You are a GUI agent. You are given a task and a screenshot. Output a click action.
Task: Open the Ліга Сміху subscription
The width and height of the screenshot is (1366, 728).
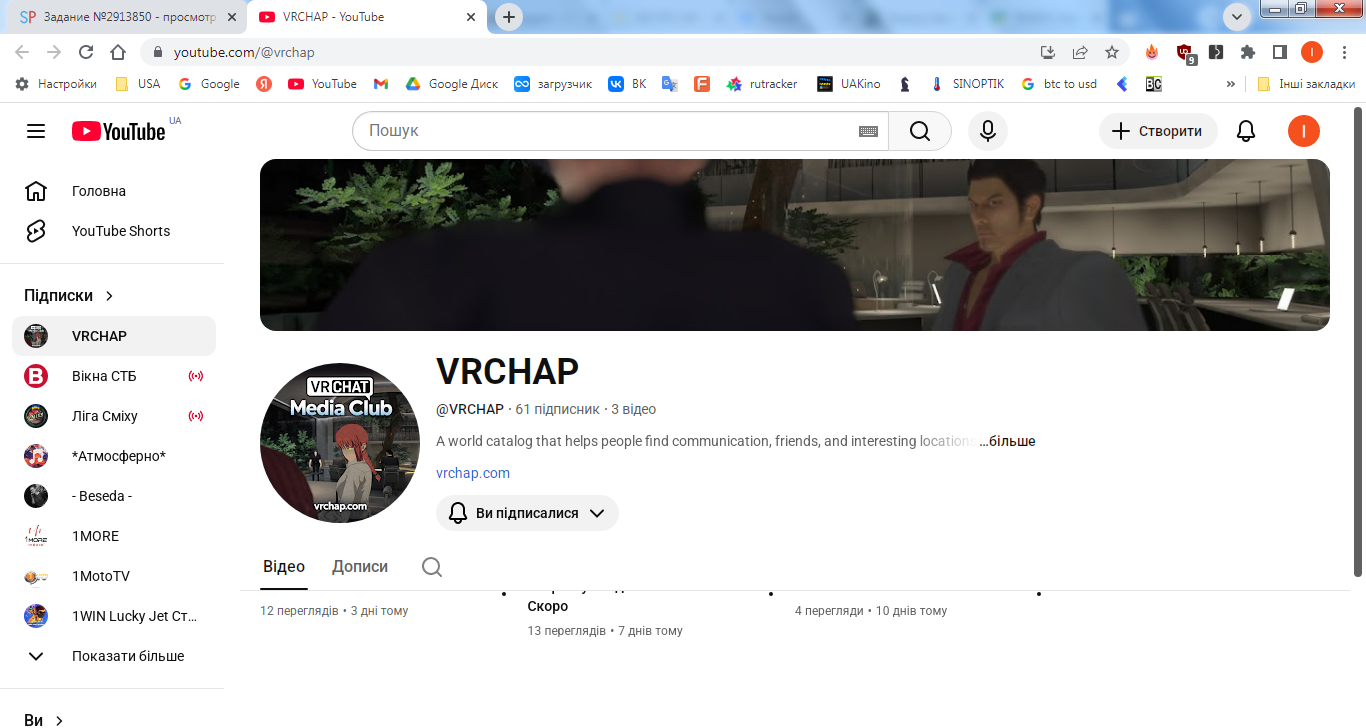114,416
